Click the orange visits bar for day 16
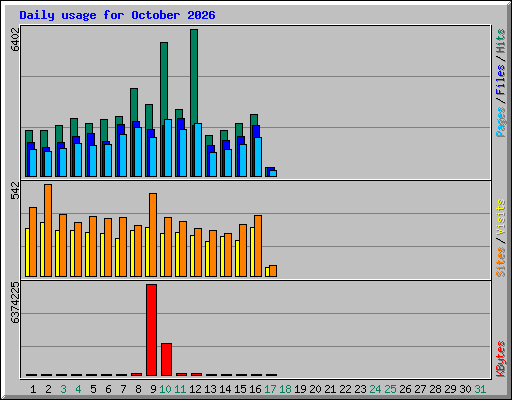 tap(258, 246)
